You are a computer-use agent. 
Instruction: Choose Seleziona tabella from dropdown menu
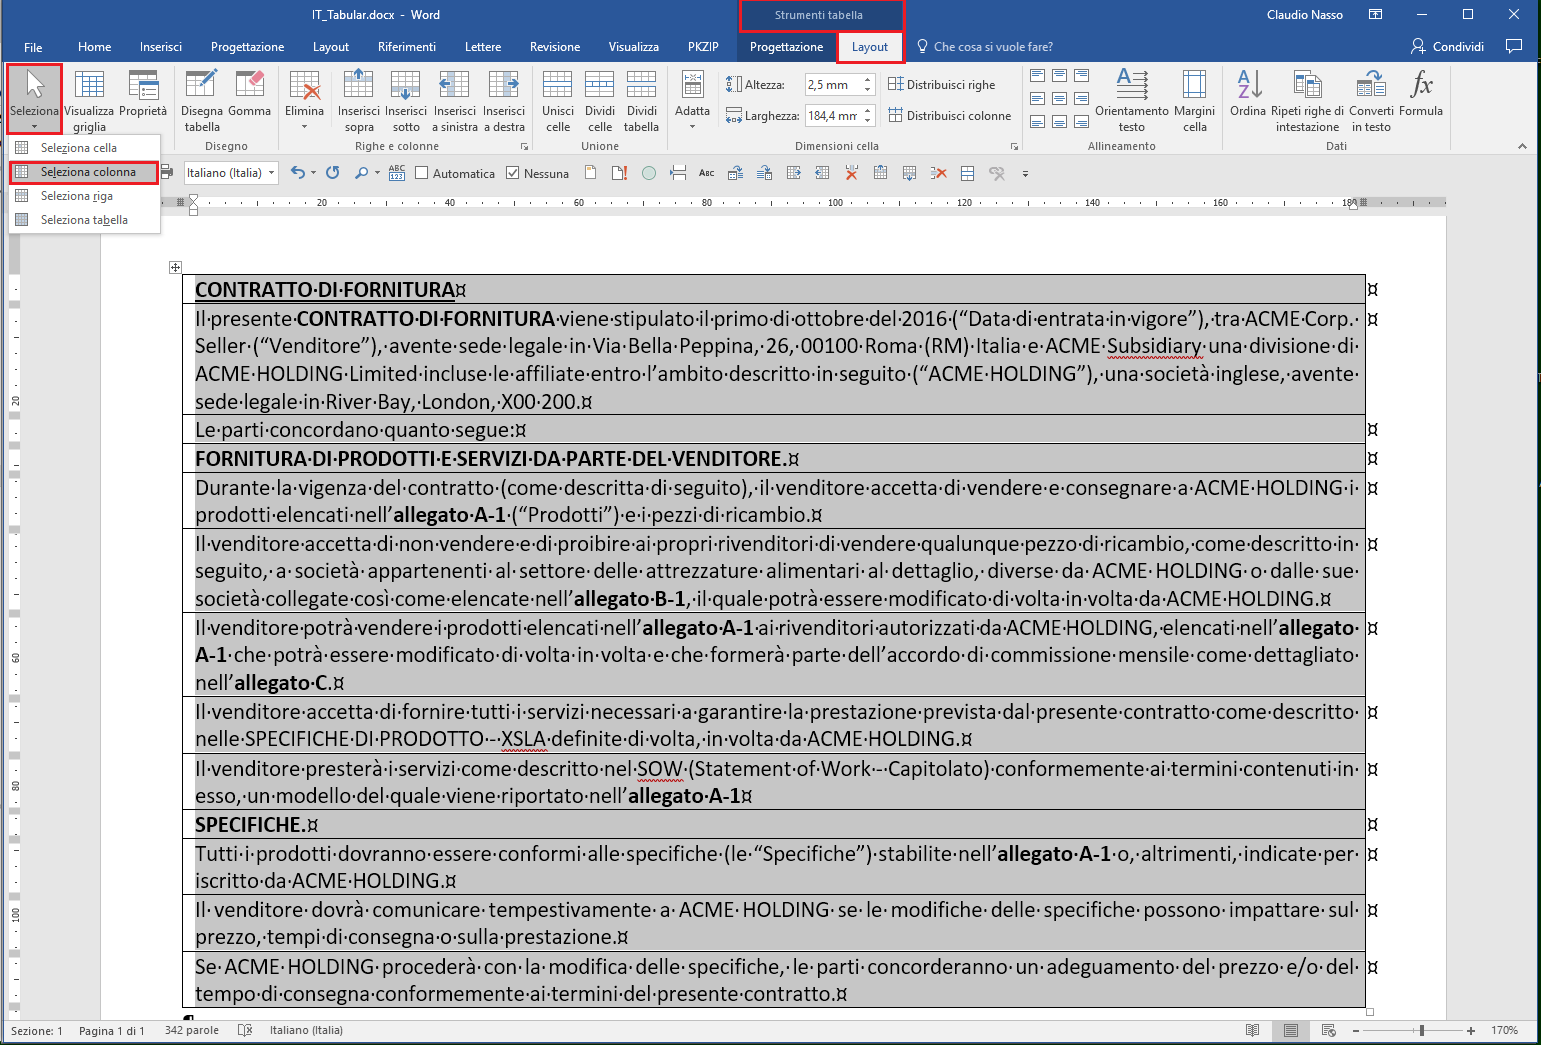[85, 220]
